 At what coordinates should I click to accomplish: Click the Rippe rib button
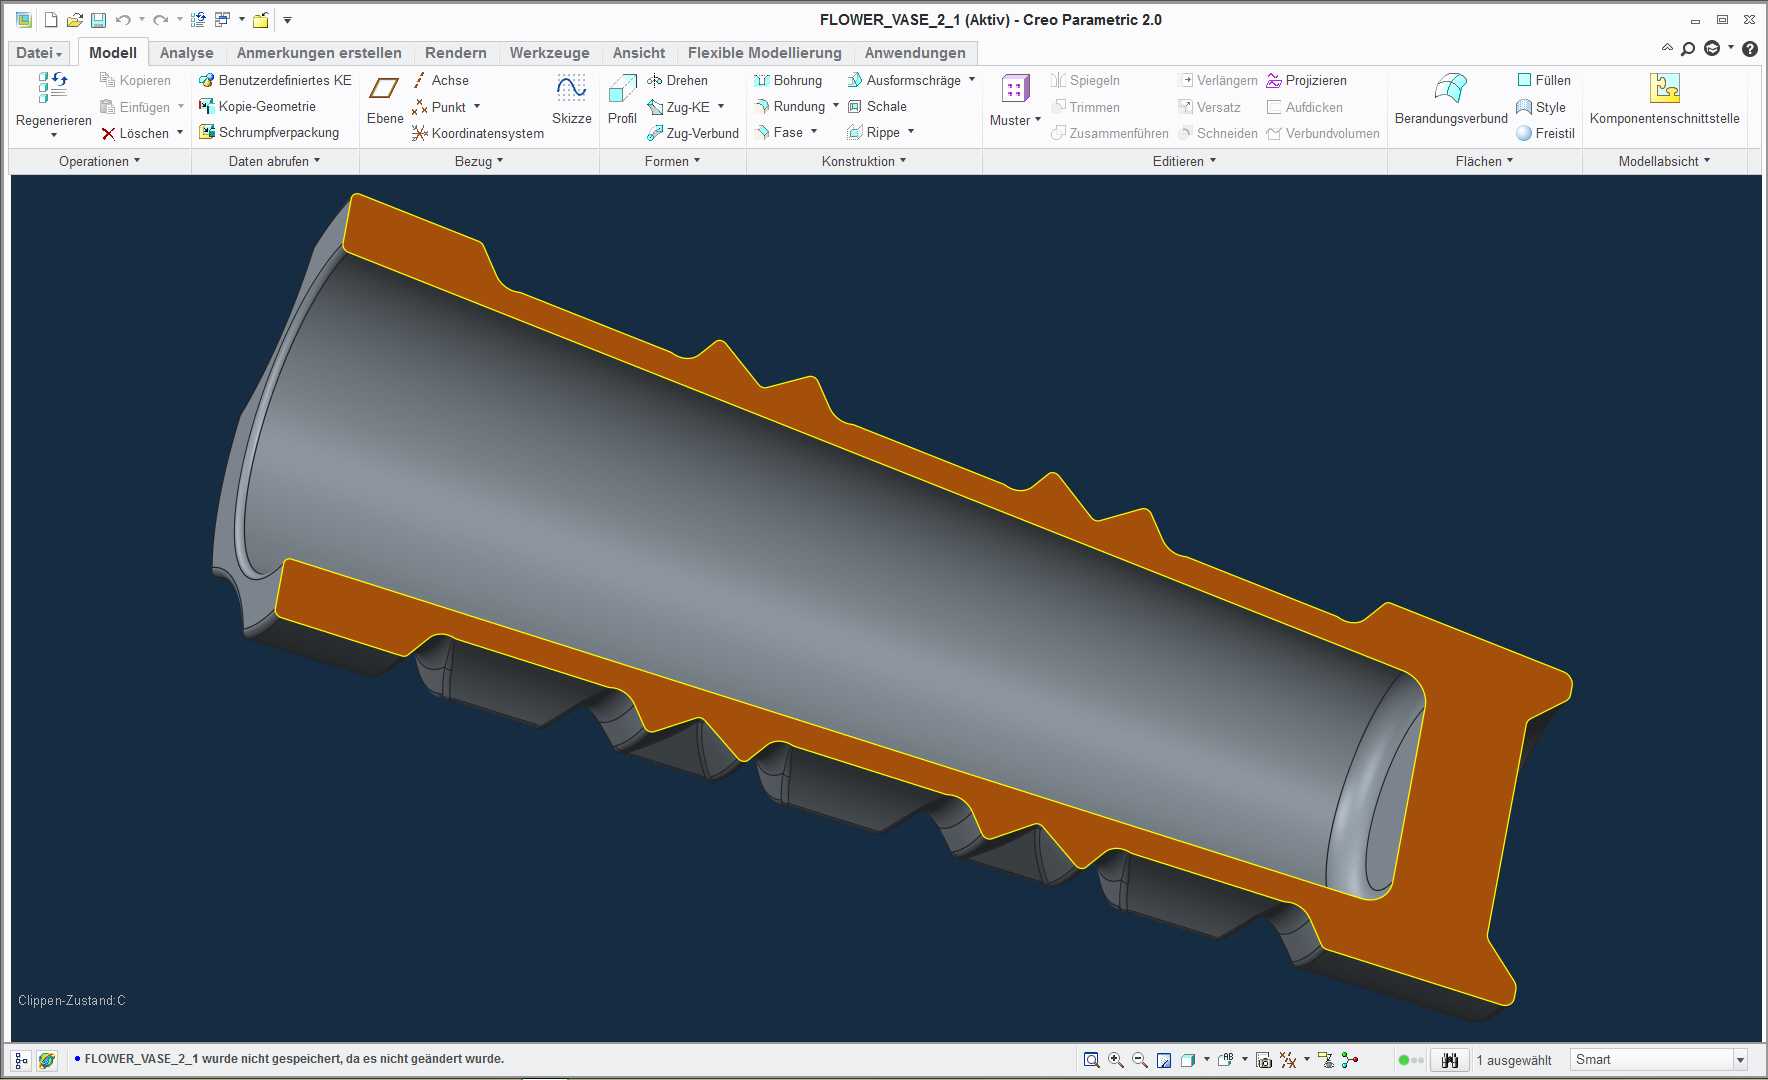click(874, 132)
